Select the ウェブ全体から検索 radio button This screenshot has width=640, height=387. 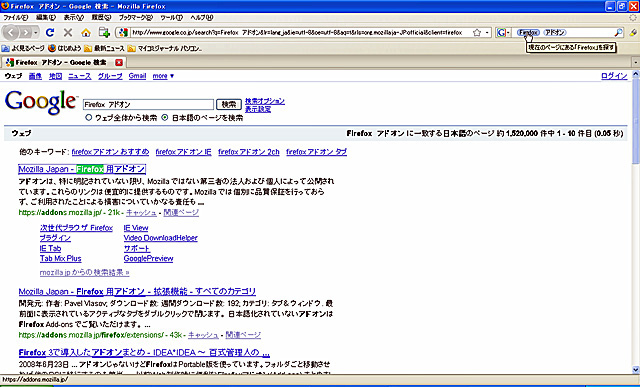point(89,118)
